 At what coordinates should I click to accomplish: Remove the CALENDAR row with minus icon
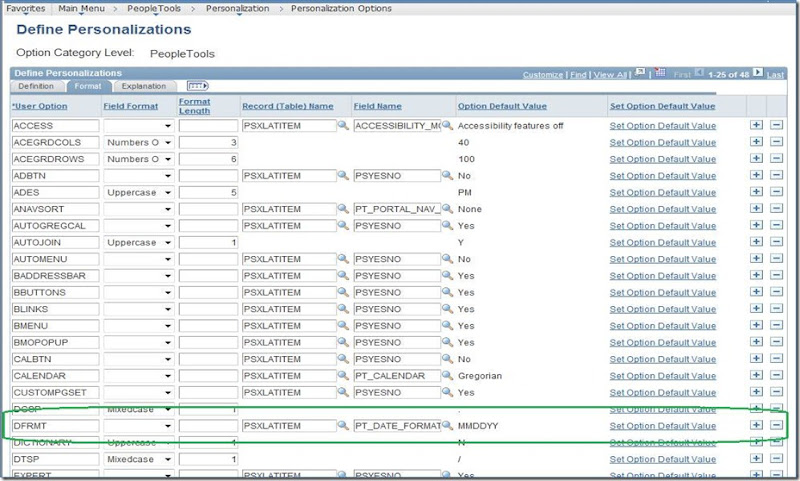tap(777, 376)
